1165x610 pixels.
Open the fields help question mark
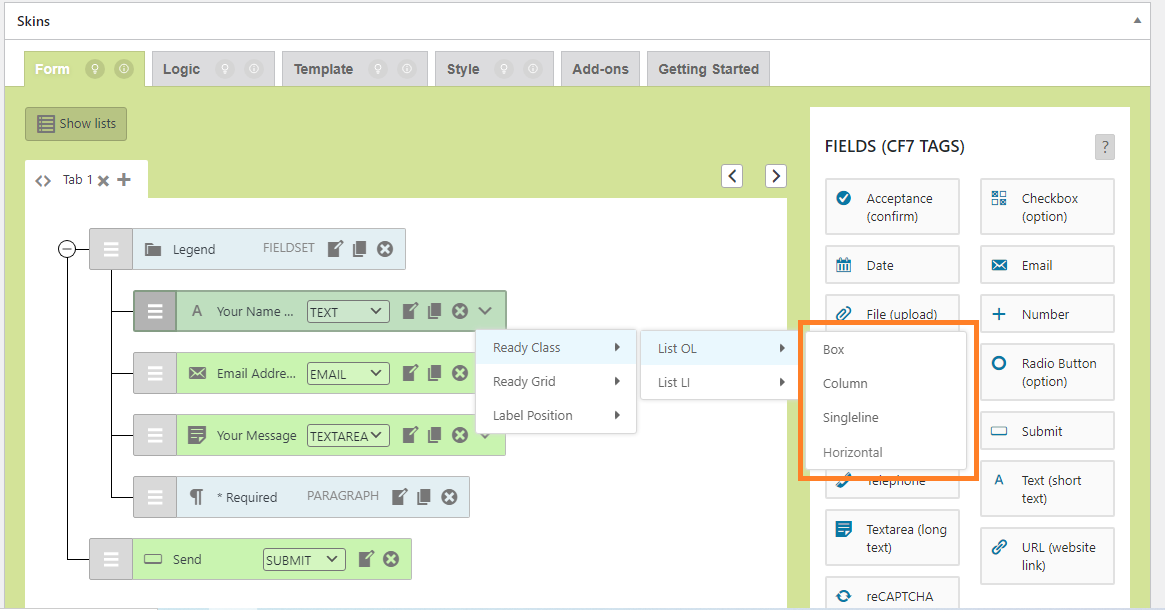tap(1104, 147)
